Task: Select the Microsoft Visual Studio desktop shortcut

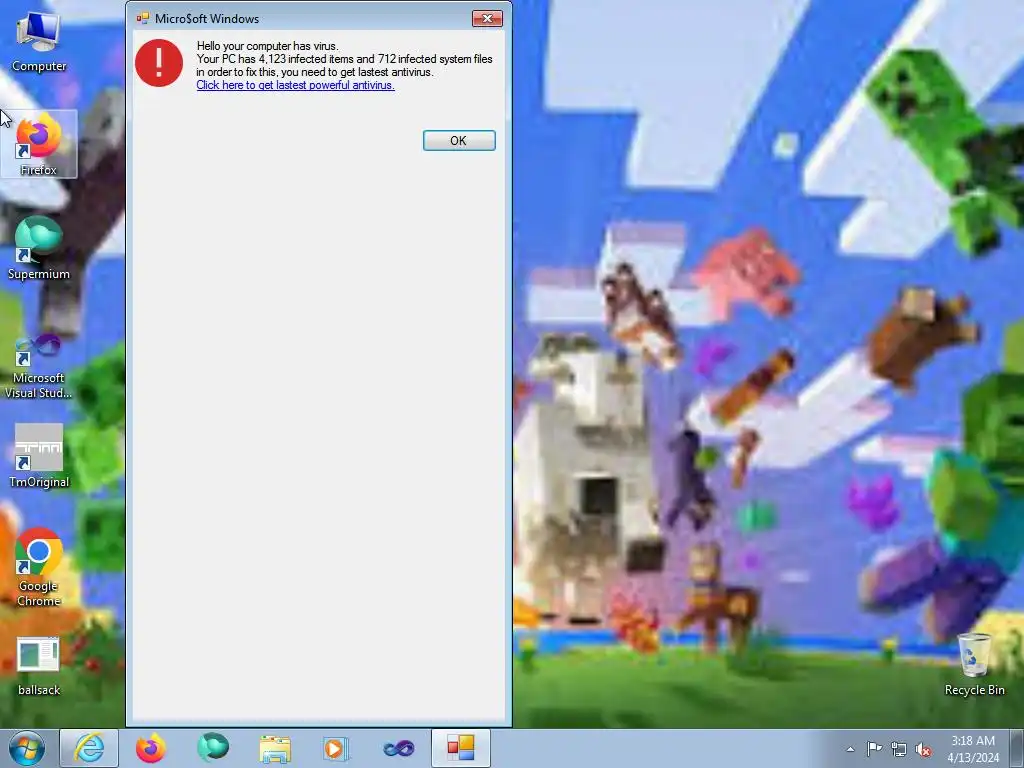Action: (39, 366)
